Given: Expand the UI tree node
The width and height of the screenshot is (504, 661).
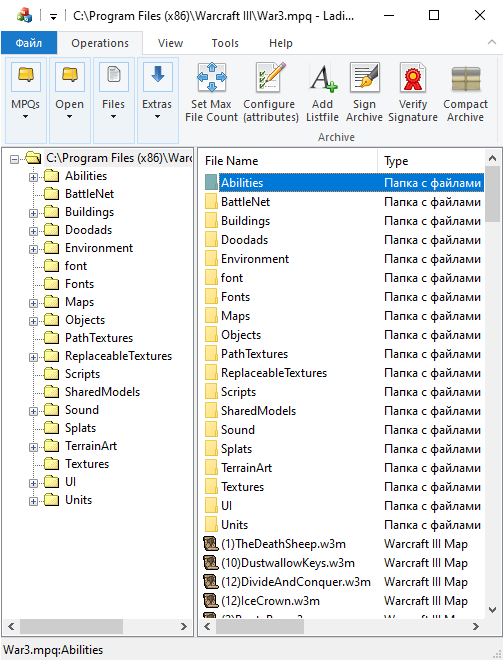Looking at the screenshot, I should click(x=33, y=484).
